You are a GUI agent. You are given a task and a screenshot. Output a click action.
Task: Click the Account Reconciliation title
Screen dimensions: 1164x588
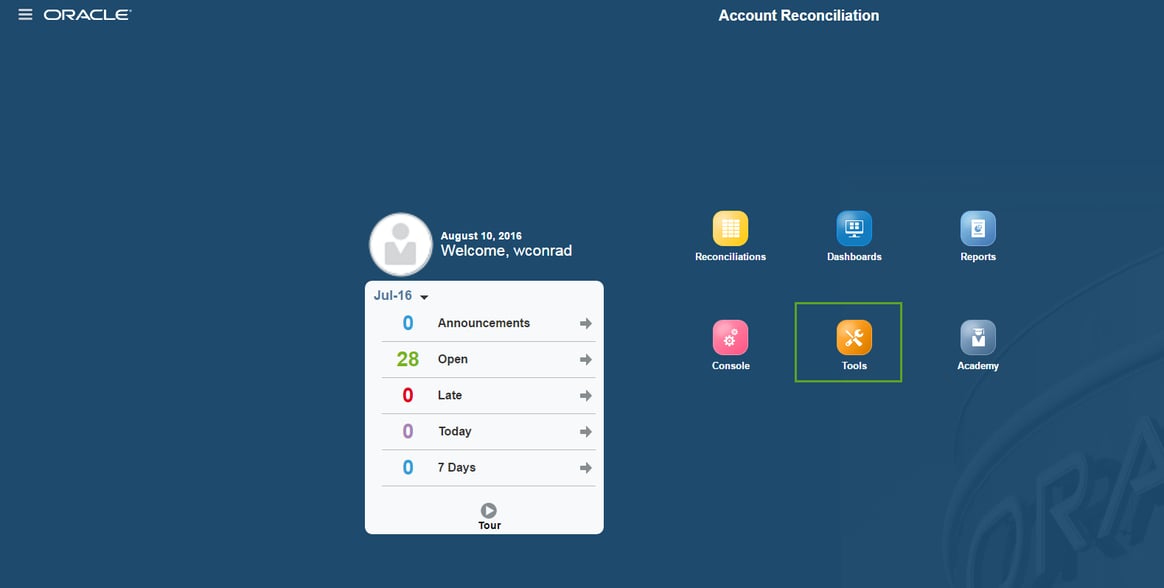click(799, 16)
